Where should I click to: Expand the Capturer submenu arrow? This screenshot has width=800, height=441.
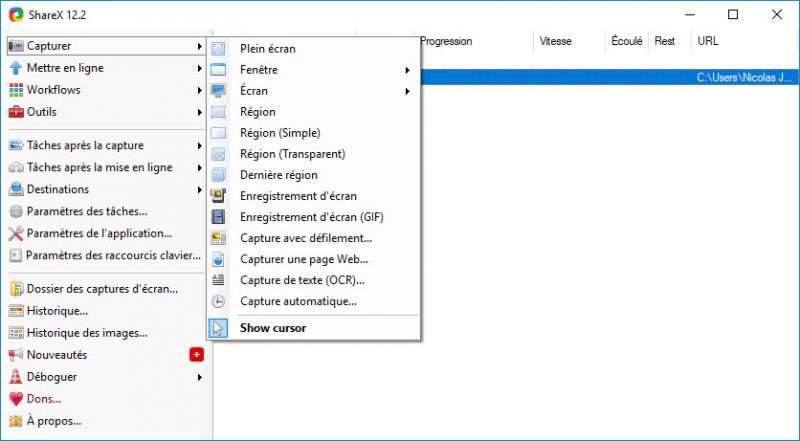(x=199, y=46)
